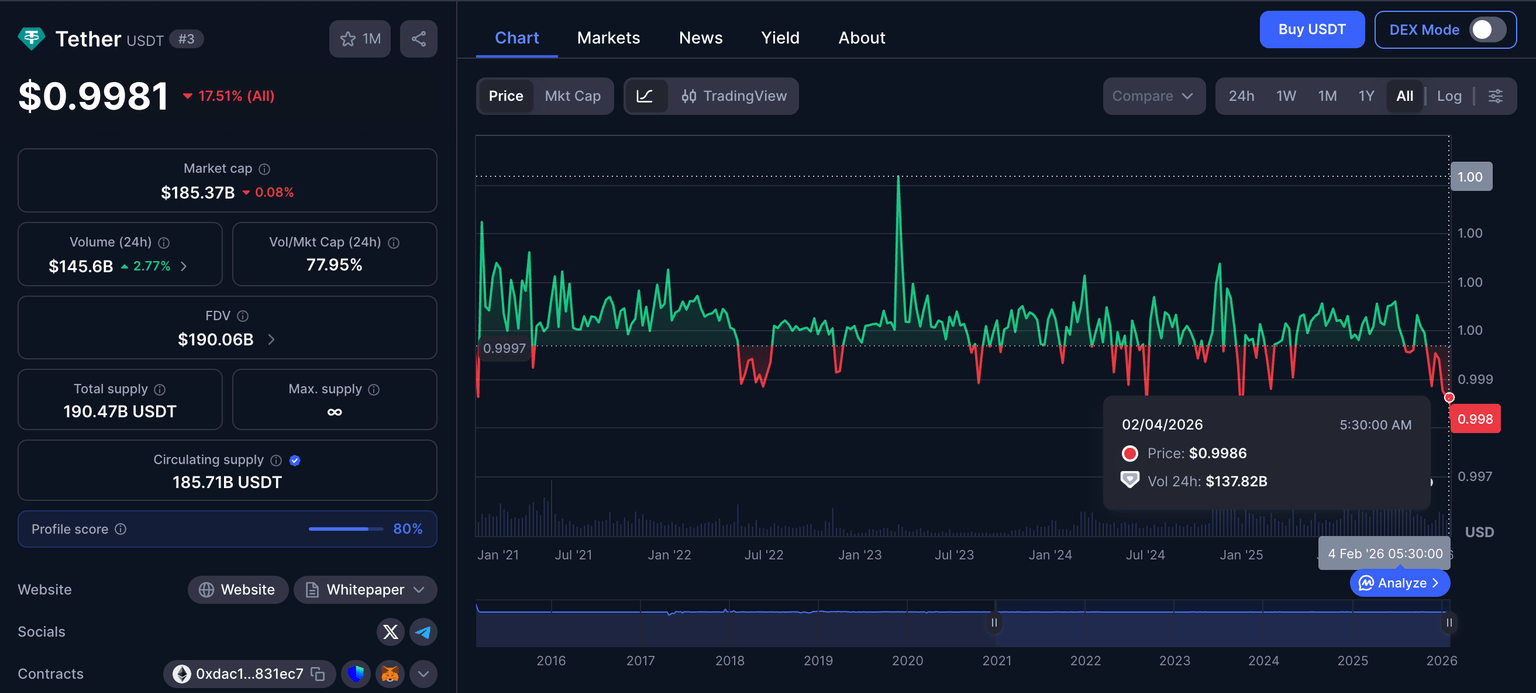Copy the contract address icon
Screen dimensions: 1536x693
[318, 674]
